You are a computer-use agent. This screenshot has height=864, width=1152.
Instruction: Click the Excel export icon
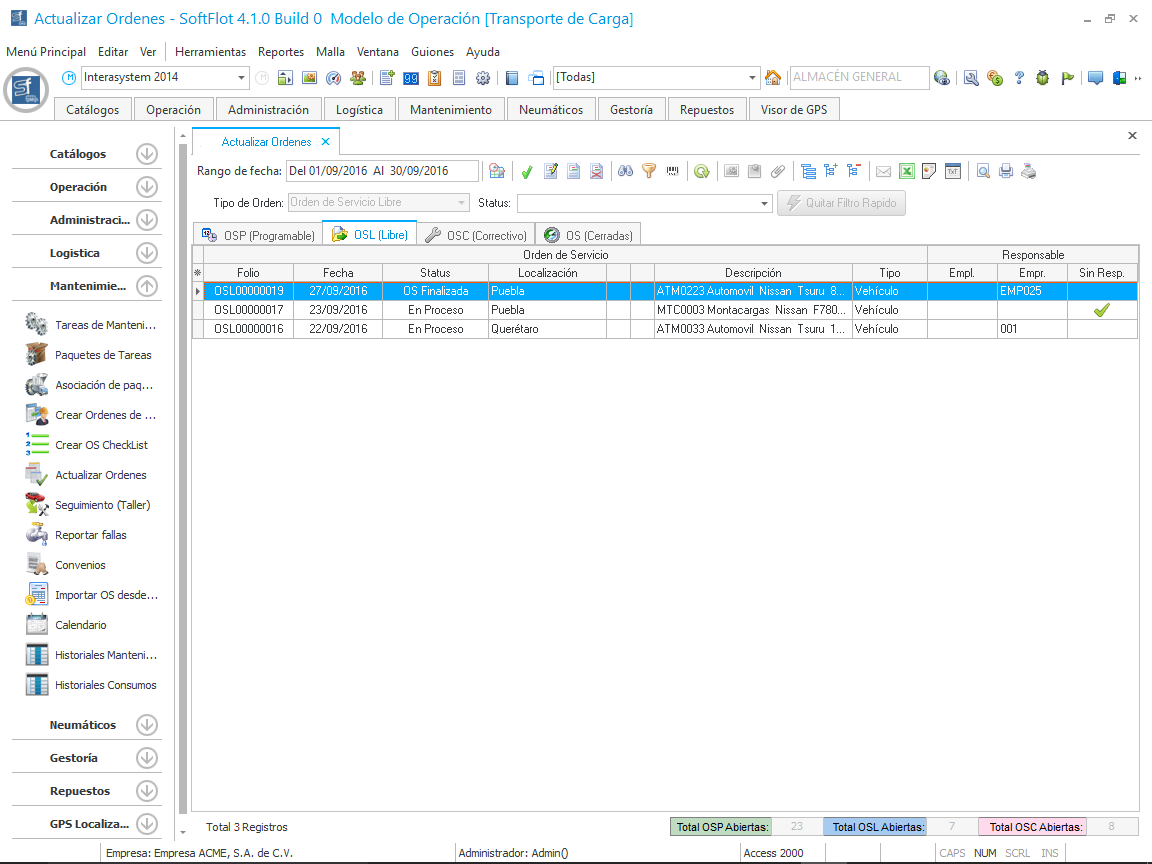[907, 172]
